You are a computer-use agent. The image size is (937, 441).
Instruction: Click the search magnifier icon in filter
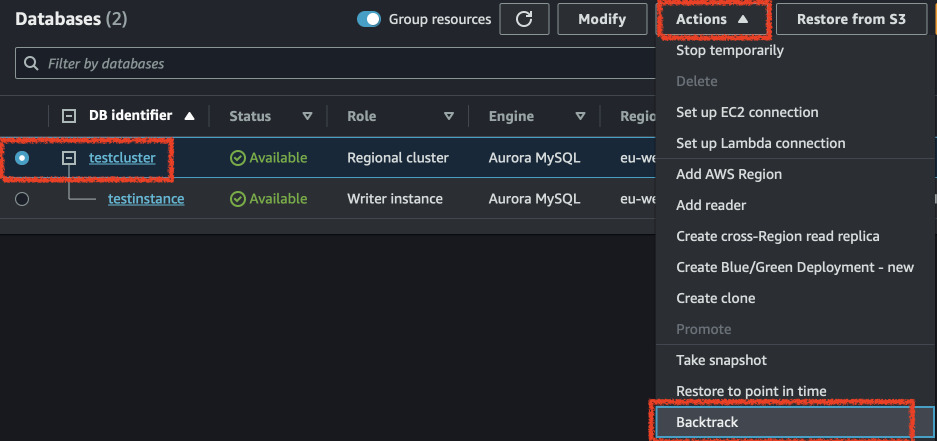(x=32, y=63)
